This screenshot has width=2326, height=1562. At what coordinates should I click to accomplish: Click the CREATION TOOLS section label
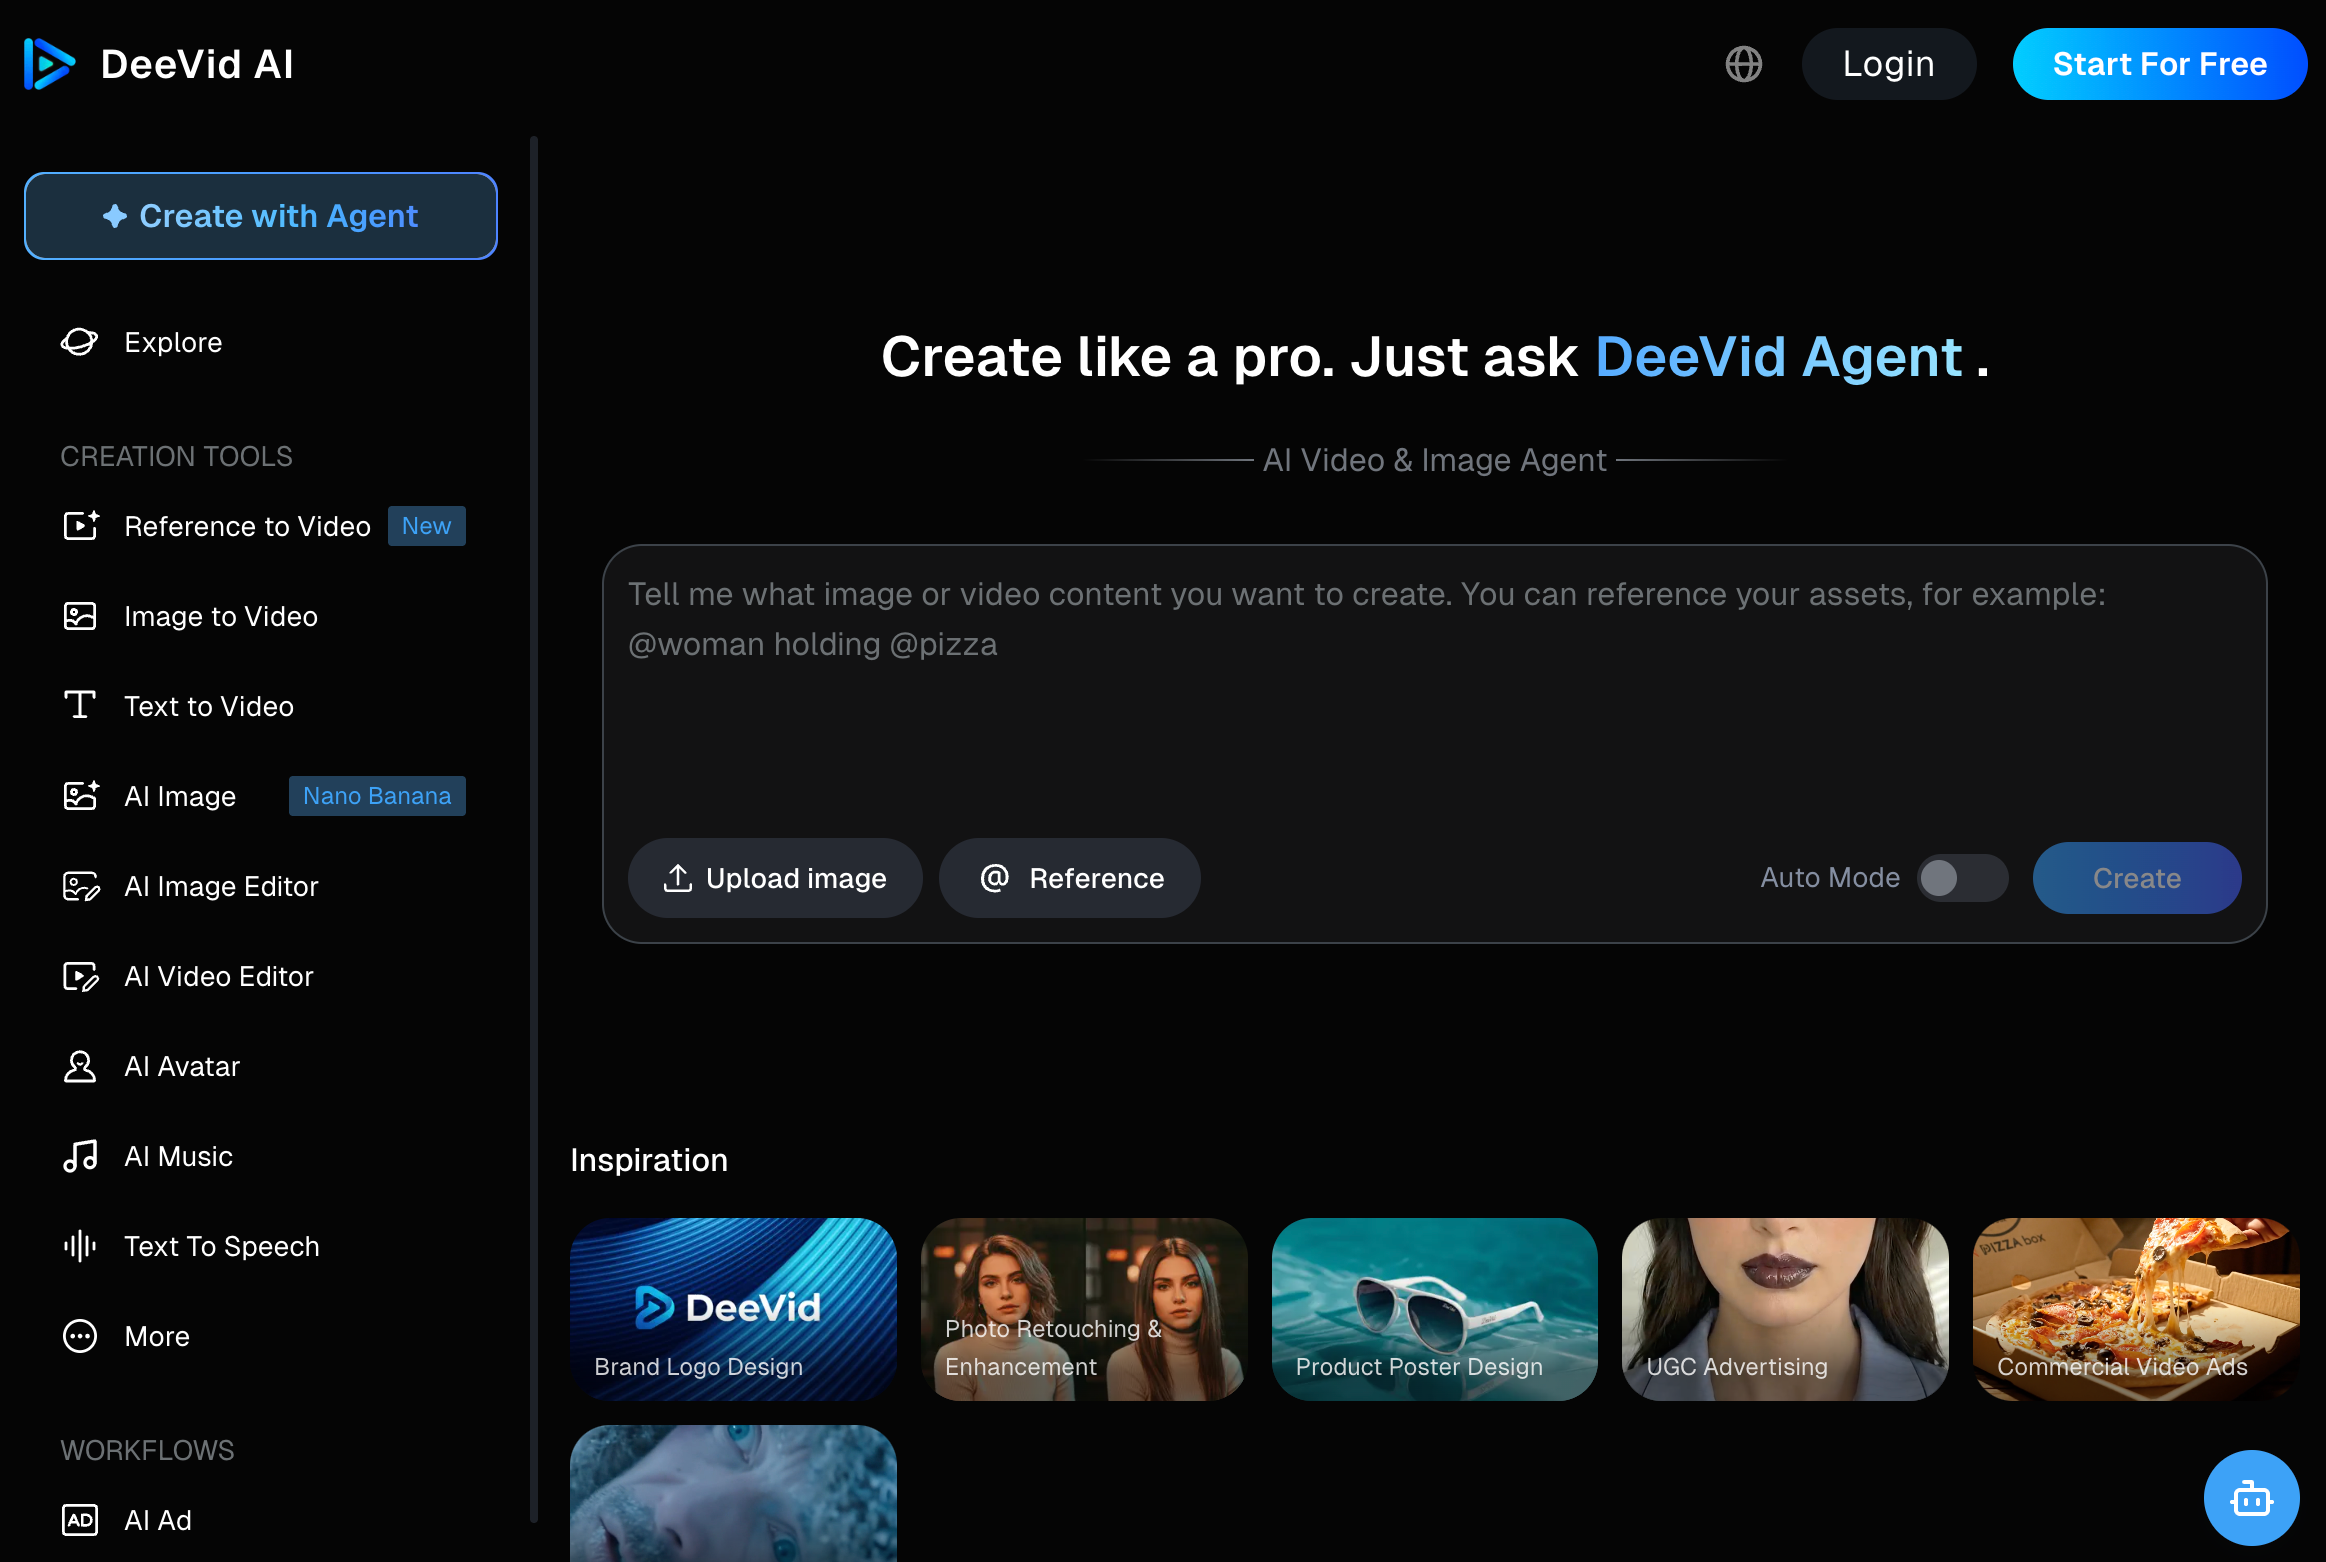tap(176, 456)
